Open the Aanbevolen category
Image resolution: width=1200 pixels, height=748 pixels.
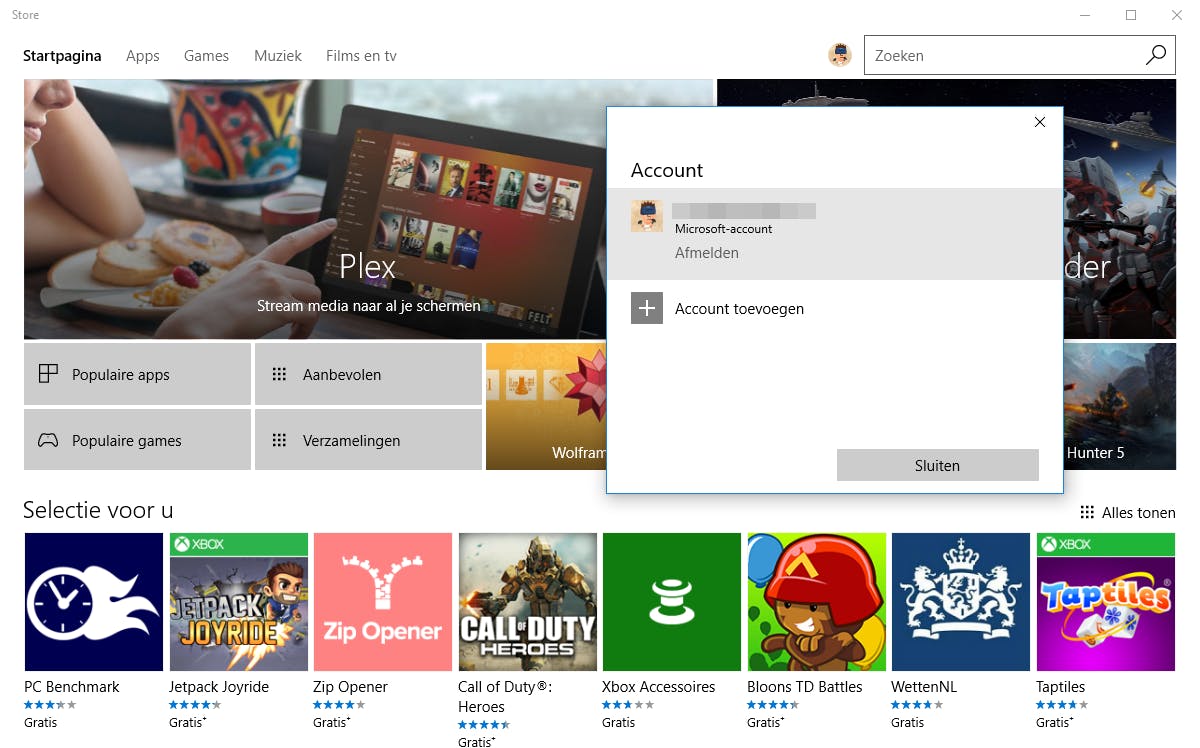tap(368, 374)
